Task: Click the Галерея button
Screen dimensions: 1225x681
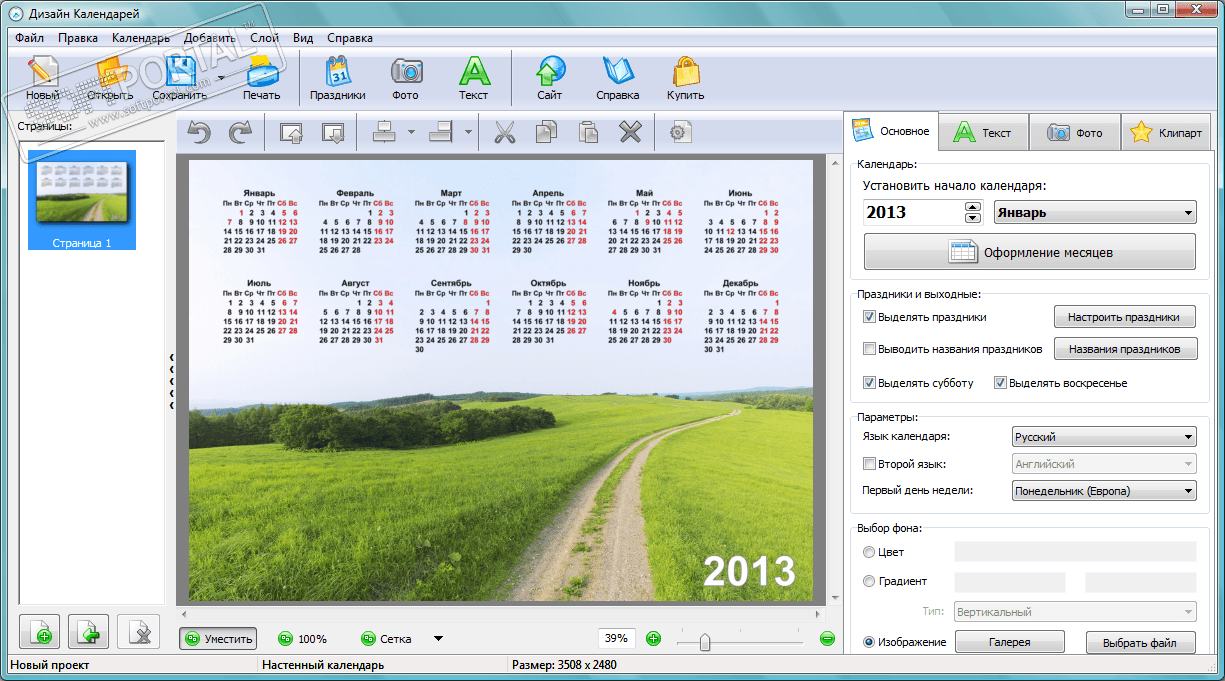Action: pos(1010,642)
